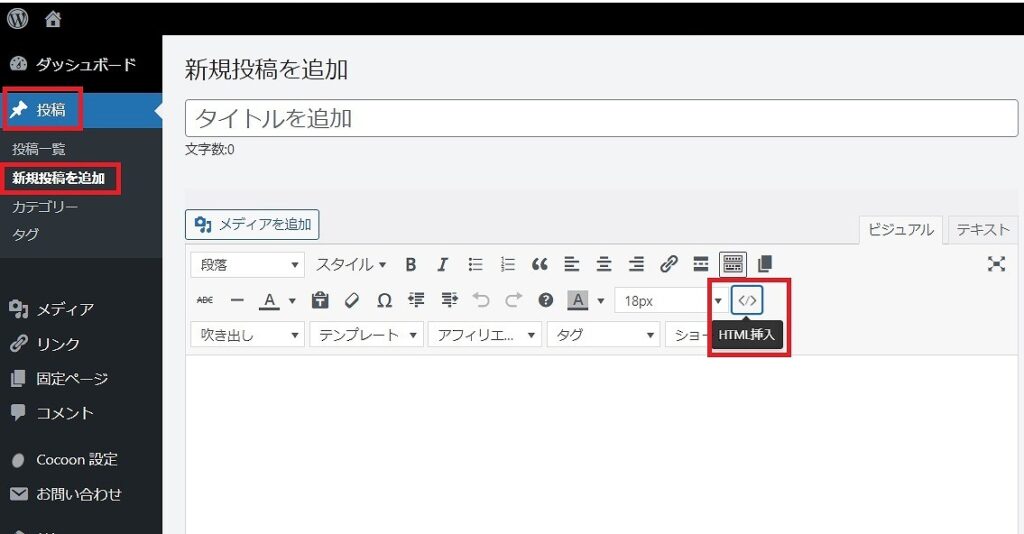Image resolution: width=1024 pixels, height=534 pixels.
Task: Open カテゴリー submenu
Action: 45,207
